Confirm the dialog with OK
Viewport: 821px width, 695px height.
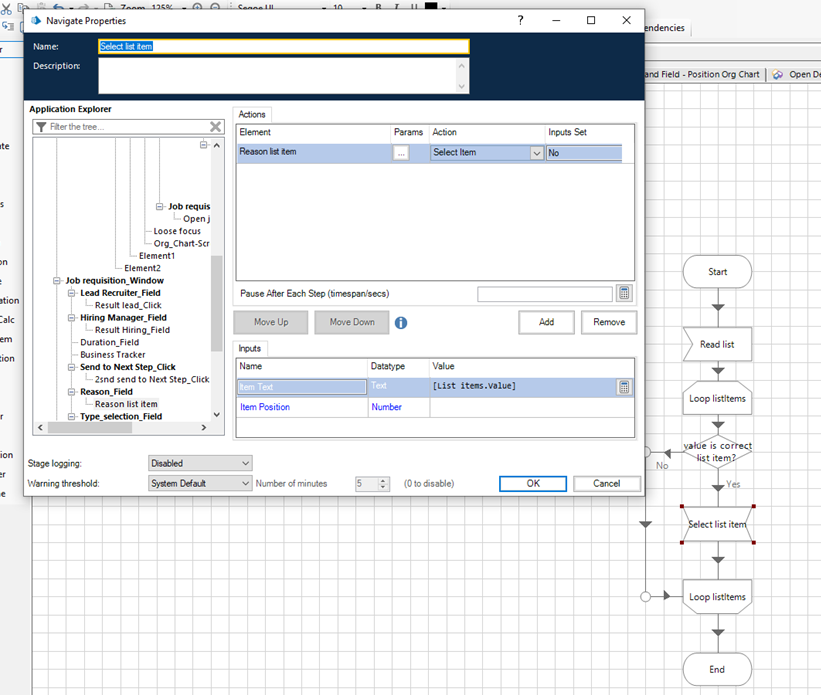tap(532, 483)
